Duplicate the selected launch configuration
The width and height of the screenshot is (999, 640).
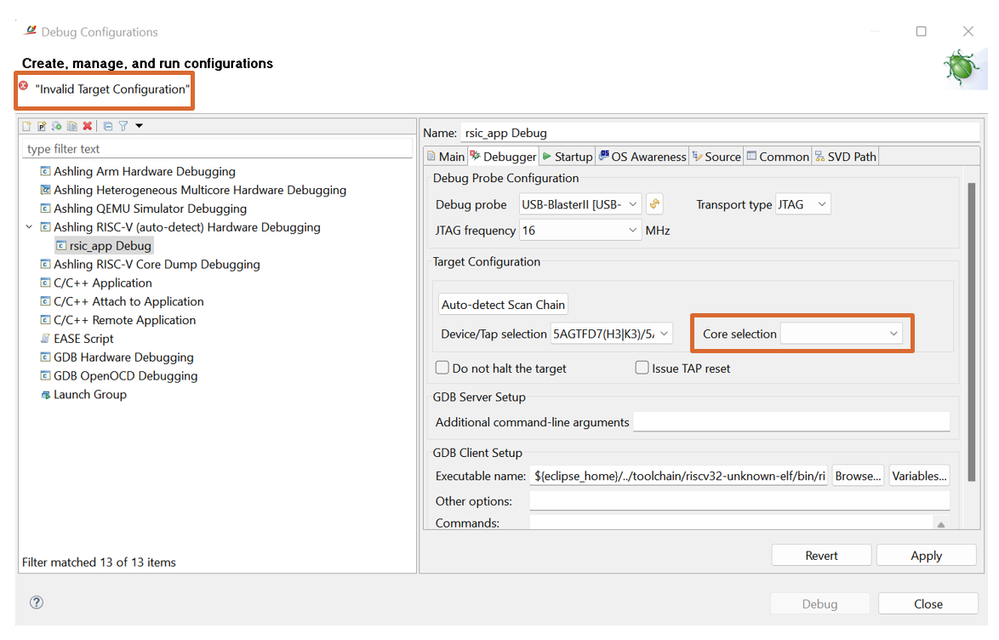[72, 126]
